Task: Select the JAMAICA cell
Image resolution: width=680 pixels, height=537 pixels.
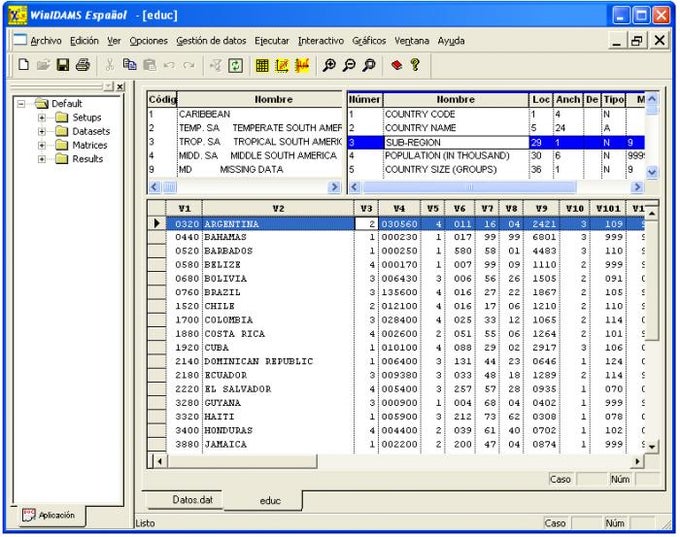Action: tap(278, 445)
